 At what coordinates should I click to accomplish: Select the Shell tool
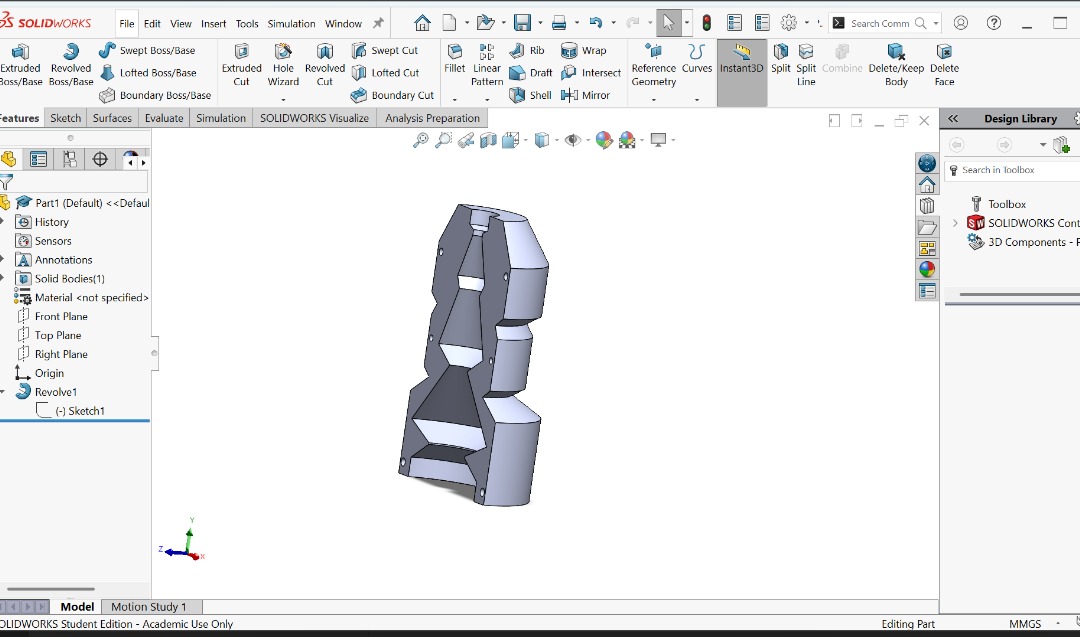[530, 95]
